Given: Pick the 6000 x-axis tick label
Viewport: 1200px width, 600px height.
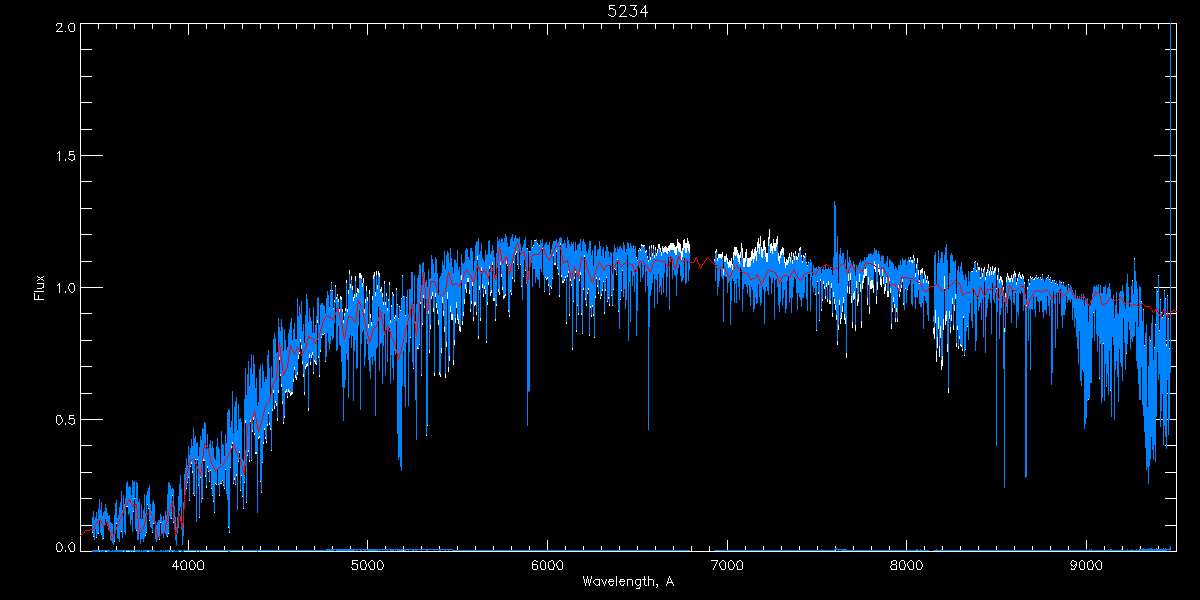Looking at the screenshot, I should 547,566.
